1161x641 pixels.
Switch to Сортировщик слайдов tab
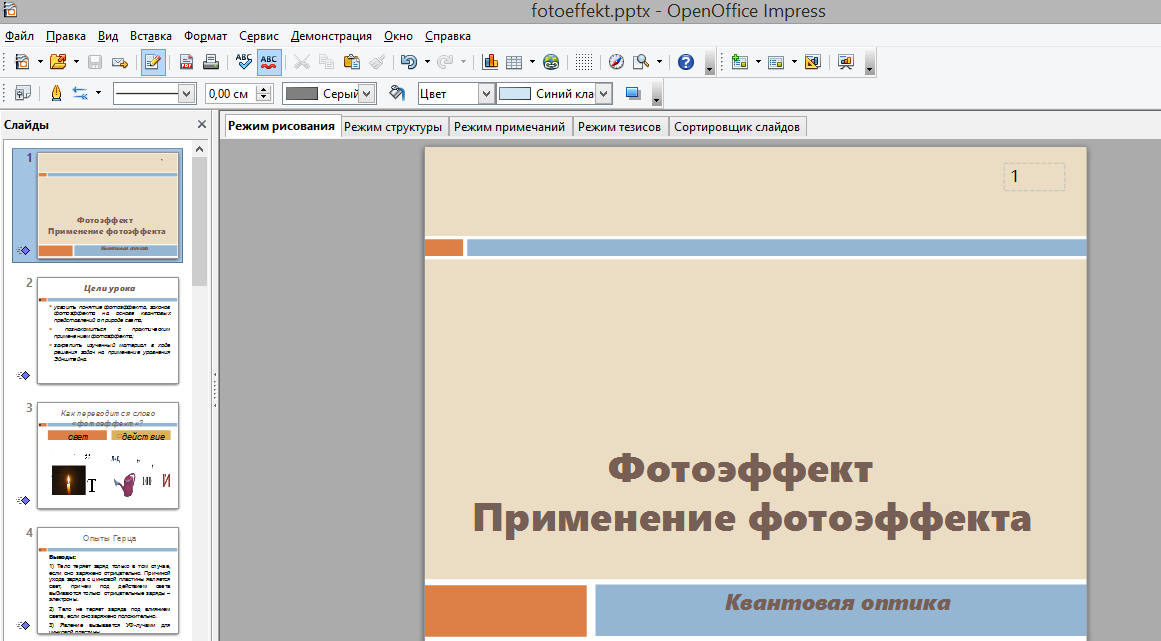(737, 127)
